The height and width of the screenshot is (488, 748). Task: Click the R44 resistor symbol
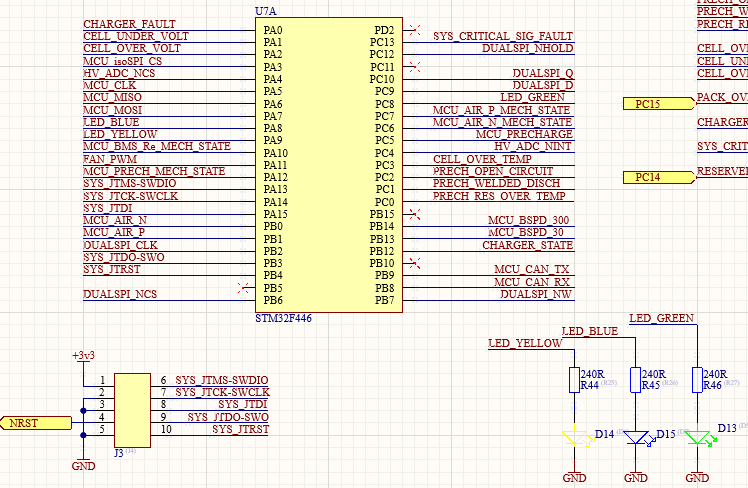(574, 380)
